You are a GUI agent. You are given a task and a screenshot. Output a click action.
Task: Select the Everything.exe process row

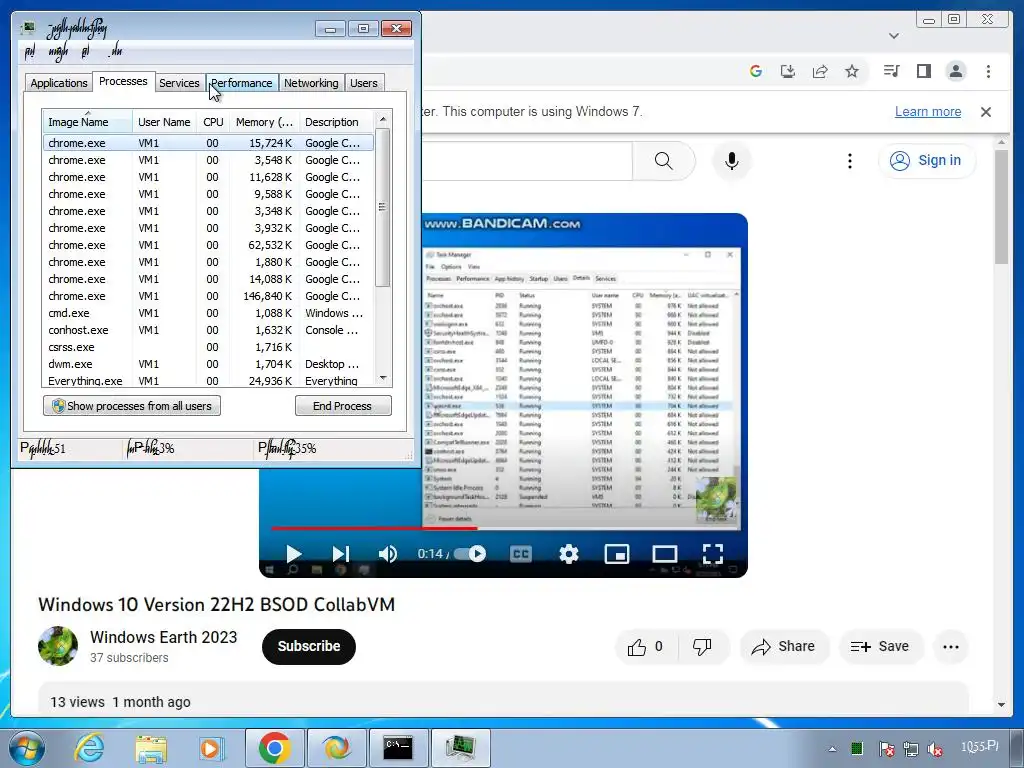click(208, 380)
